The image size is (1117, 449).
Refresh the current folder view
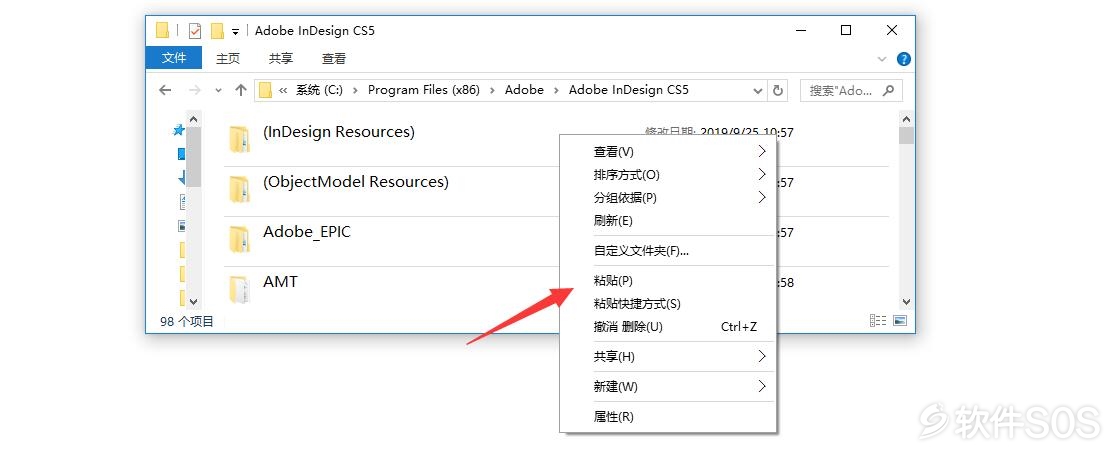tap(778, 91)
